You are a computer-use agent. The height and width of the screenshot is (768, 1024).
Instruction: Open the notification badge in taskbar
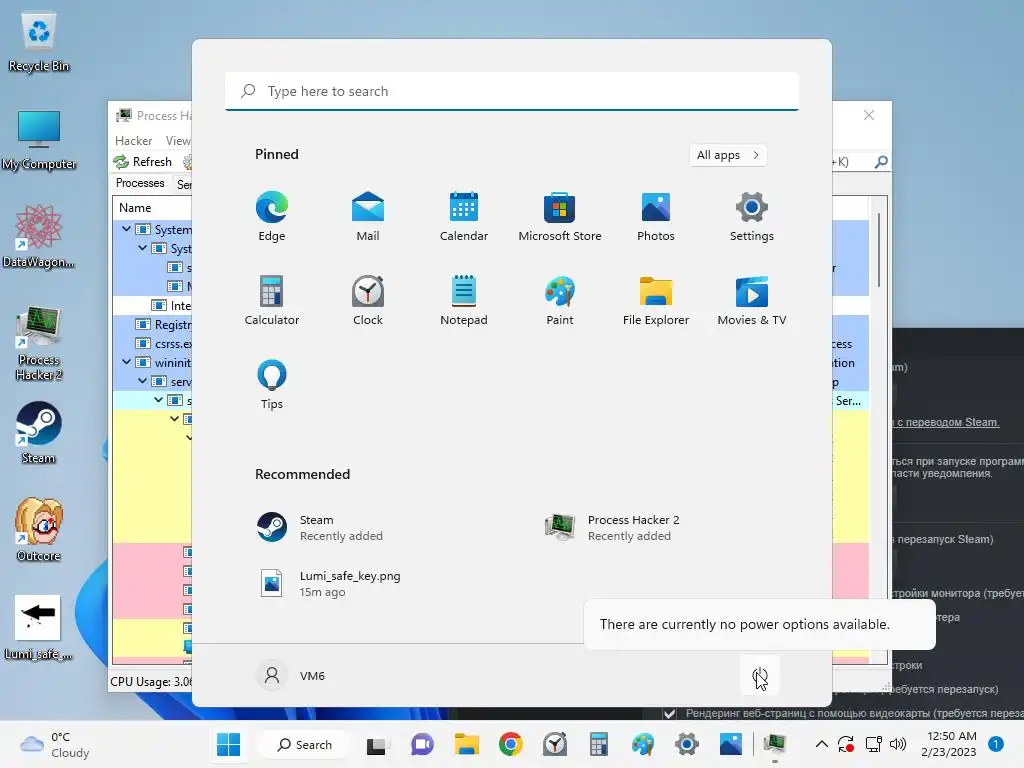click(996, 744)
